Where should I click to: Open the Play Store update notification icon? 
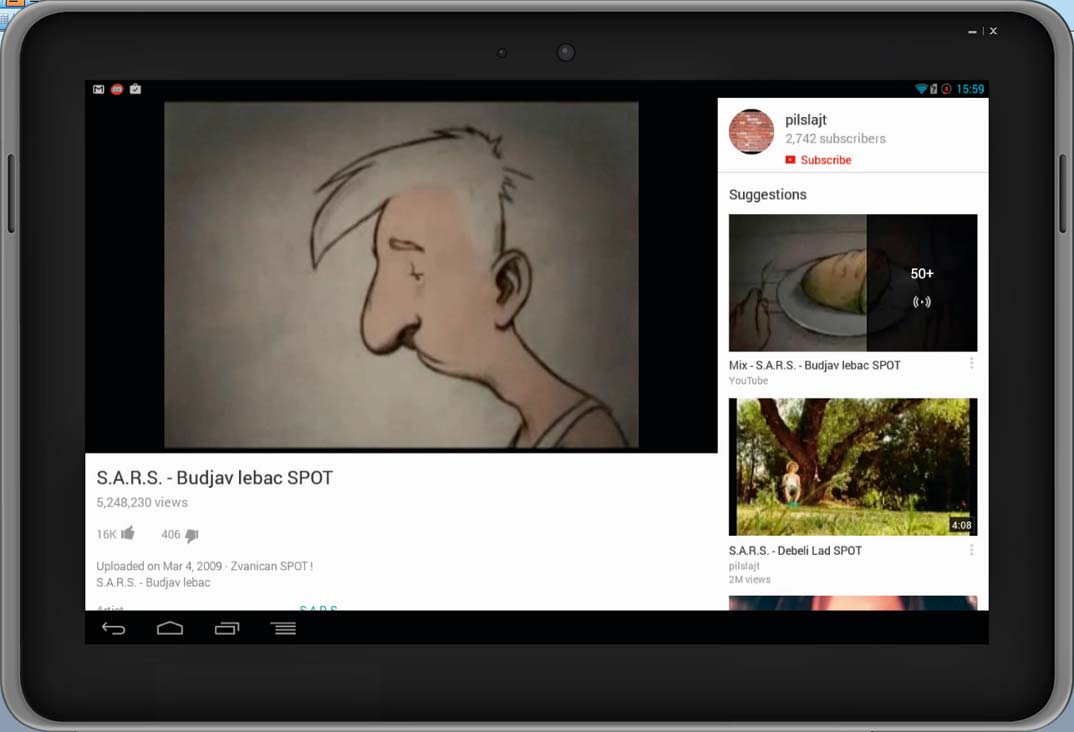pos(136,89)
